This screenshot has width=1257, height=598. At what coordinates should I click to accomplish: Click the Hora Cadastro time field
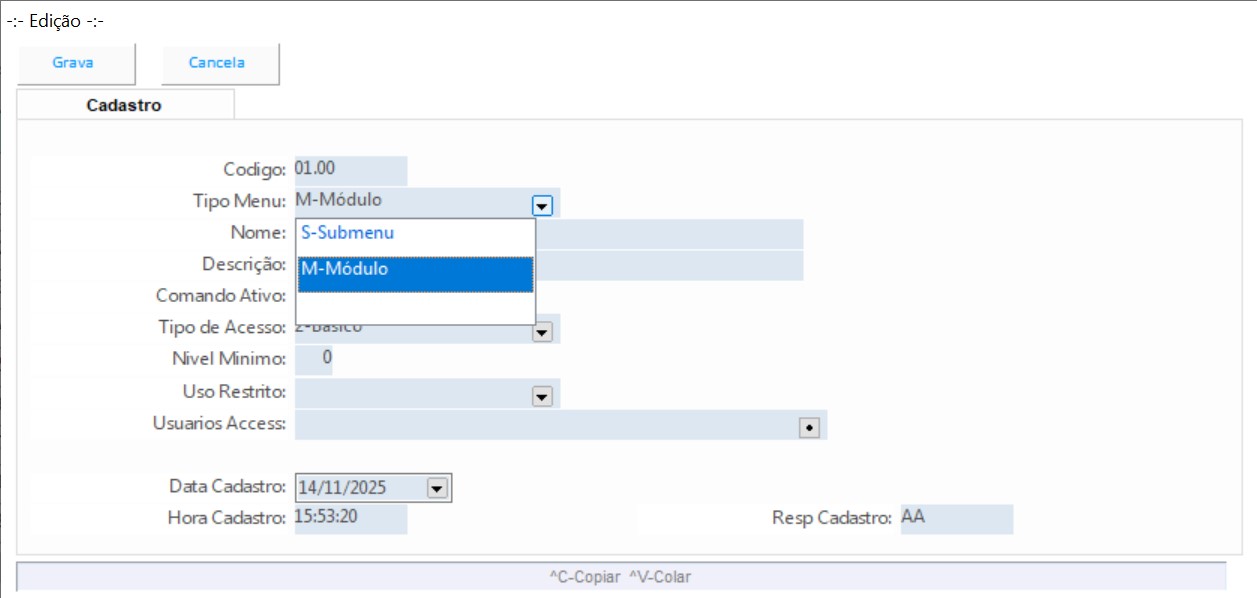pyautogui.click(x=350, y=518)
